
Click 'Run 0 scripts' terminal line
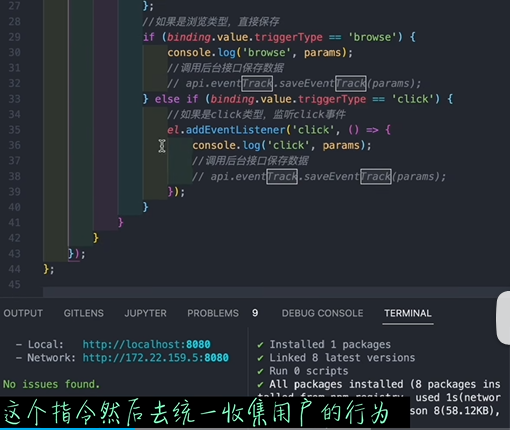click(x=309, y=371)
